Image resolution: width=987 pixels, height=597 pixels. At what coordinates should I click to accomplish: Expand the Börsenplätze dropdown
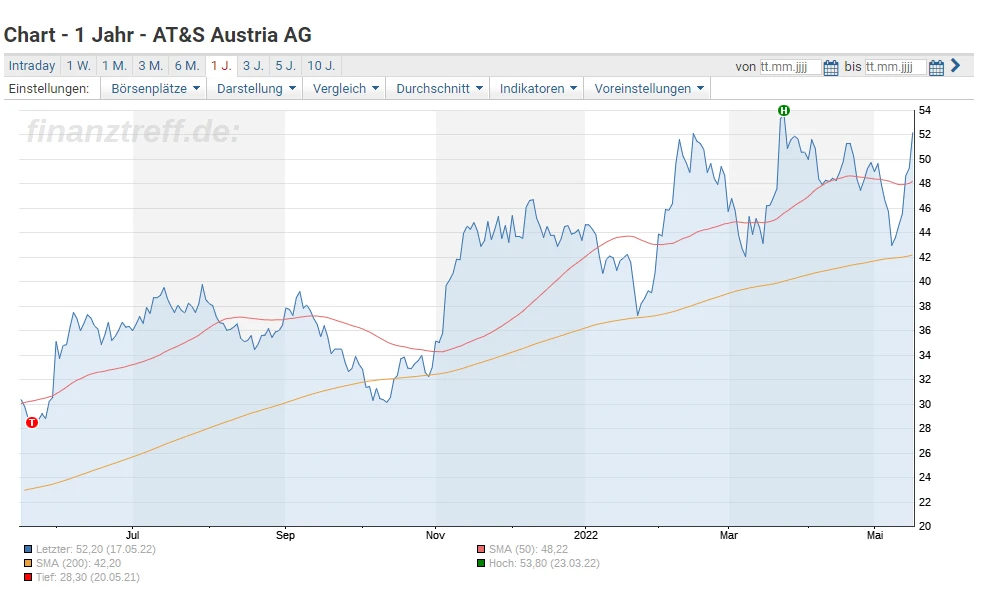click(153, 88)
